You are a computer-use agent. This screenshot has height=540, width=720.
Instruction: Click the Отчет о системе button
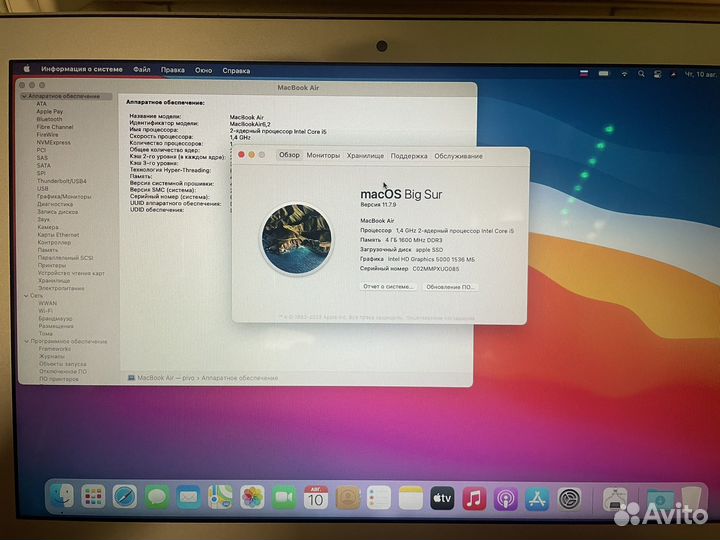point(388,286)
